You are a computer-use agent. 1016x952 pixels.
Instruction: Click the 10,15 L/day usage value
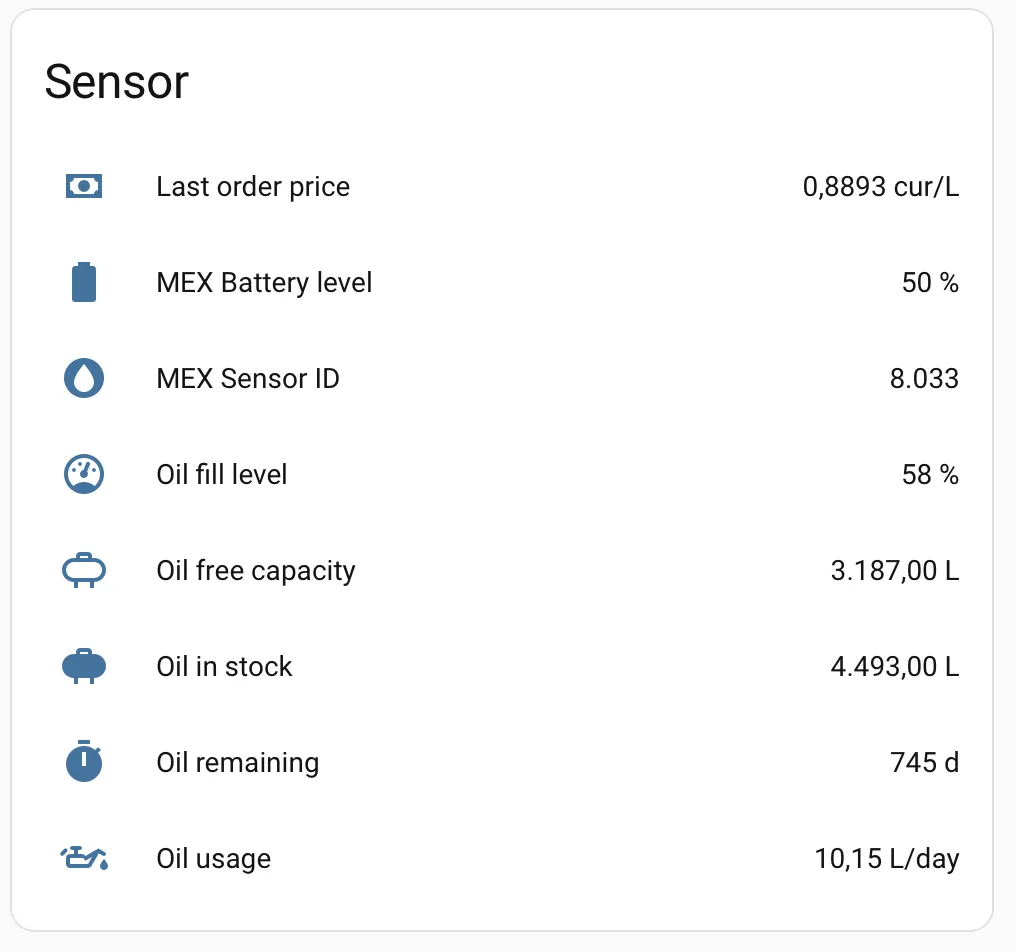click(x=886, y=859)
